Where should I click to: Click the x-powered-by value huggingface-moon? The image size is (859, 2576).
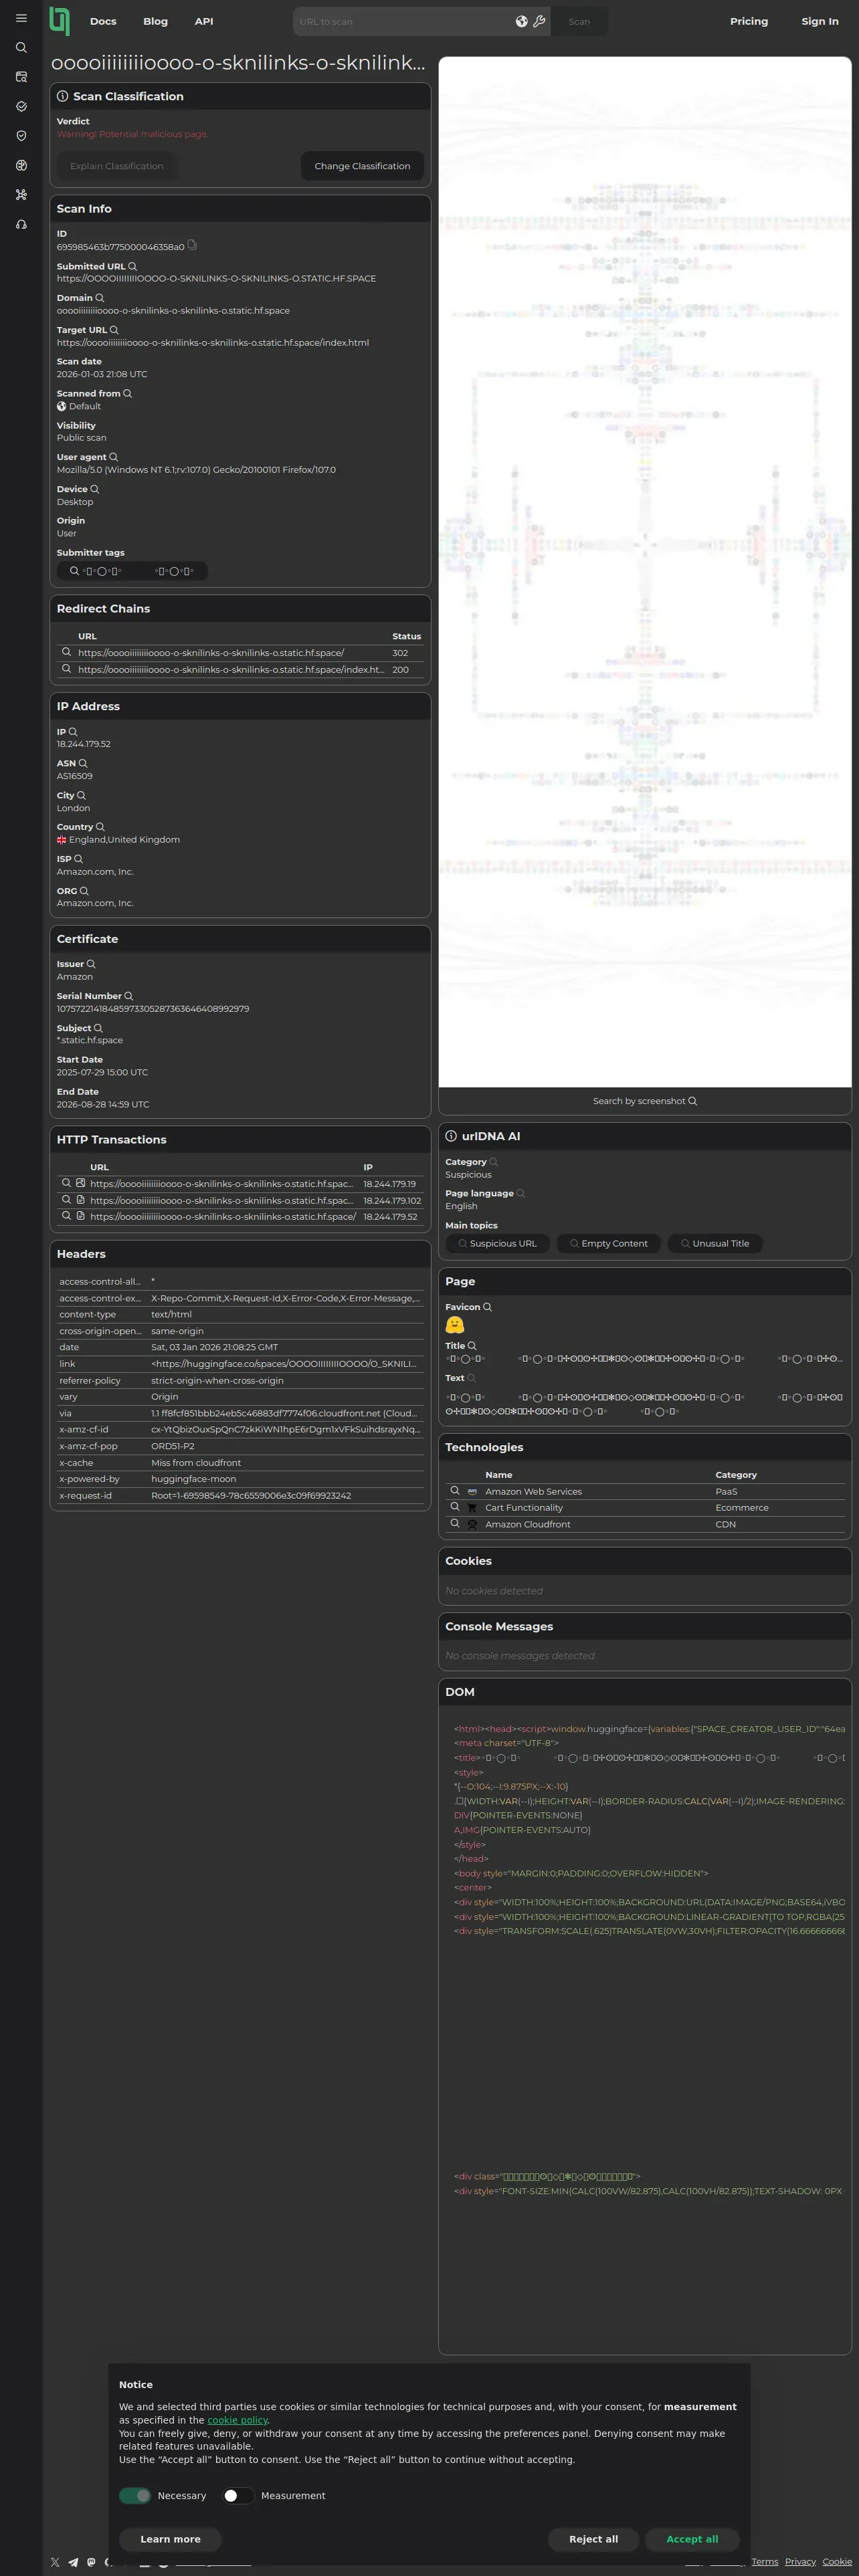[193, 1478]
